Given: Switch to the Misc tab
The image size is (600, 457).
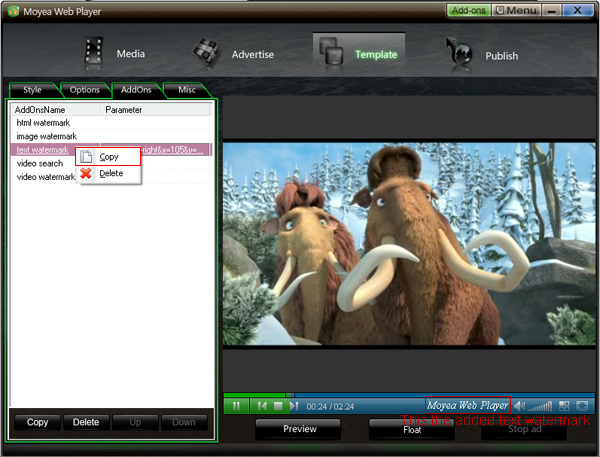Looking at the screenshot, I should 187,90.
